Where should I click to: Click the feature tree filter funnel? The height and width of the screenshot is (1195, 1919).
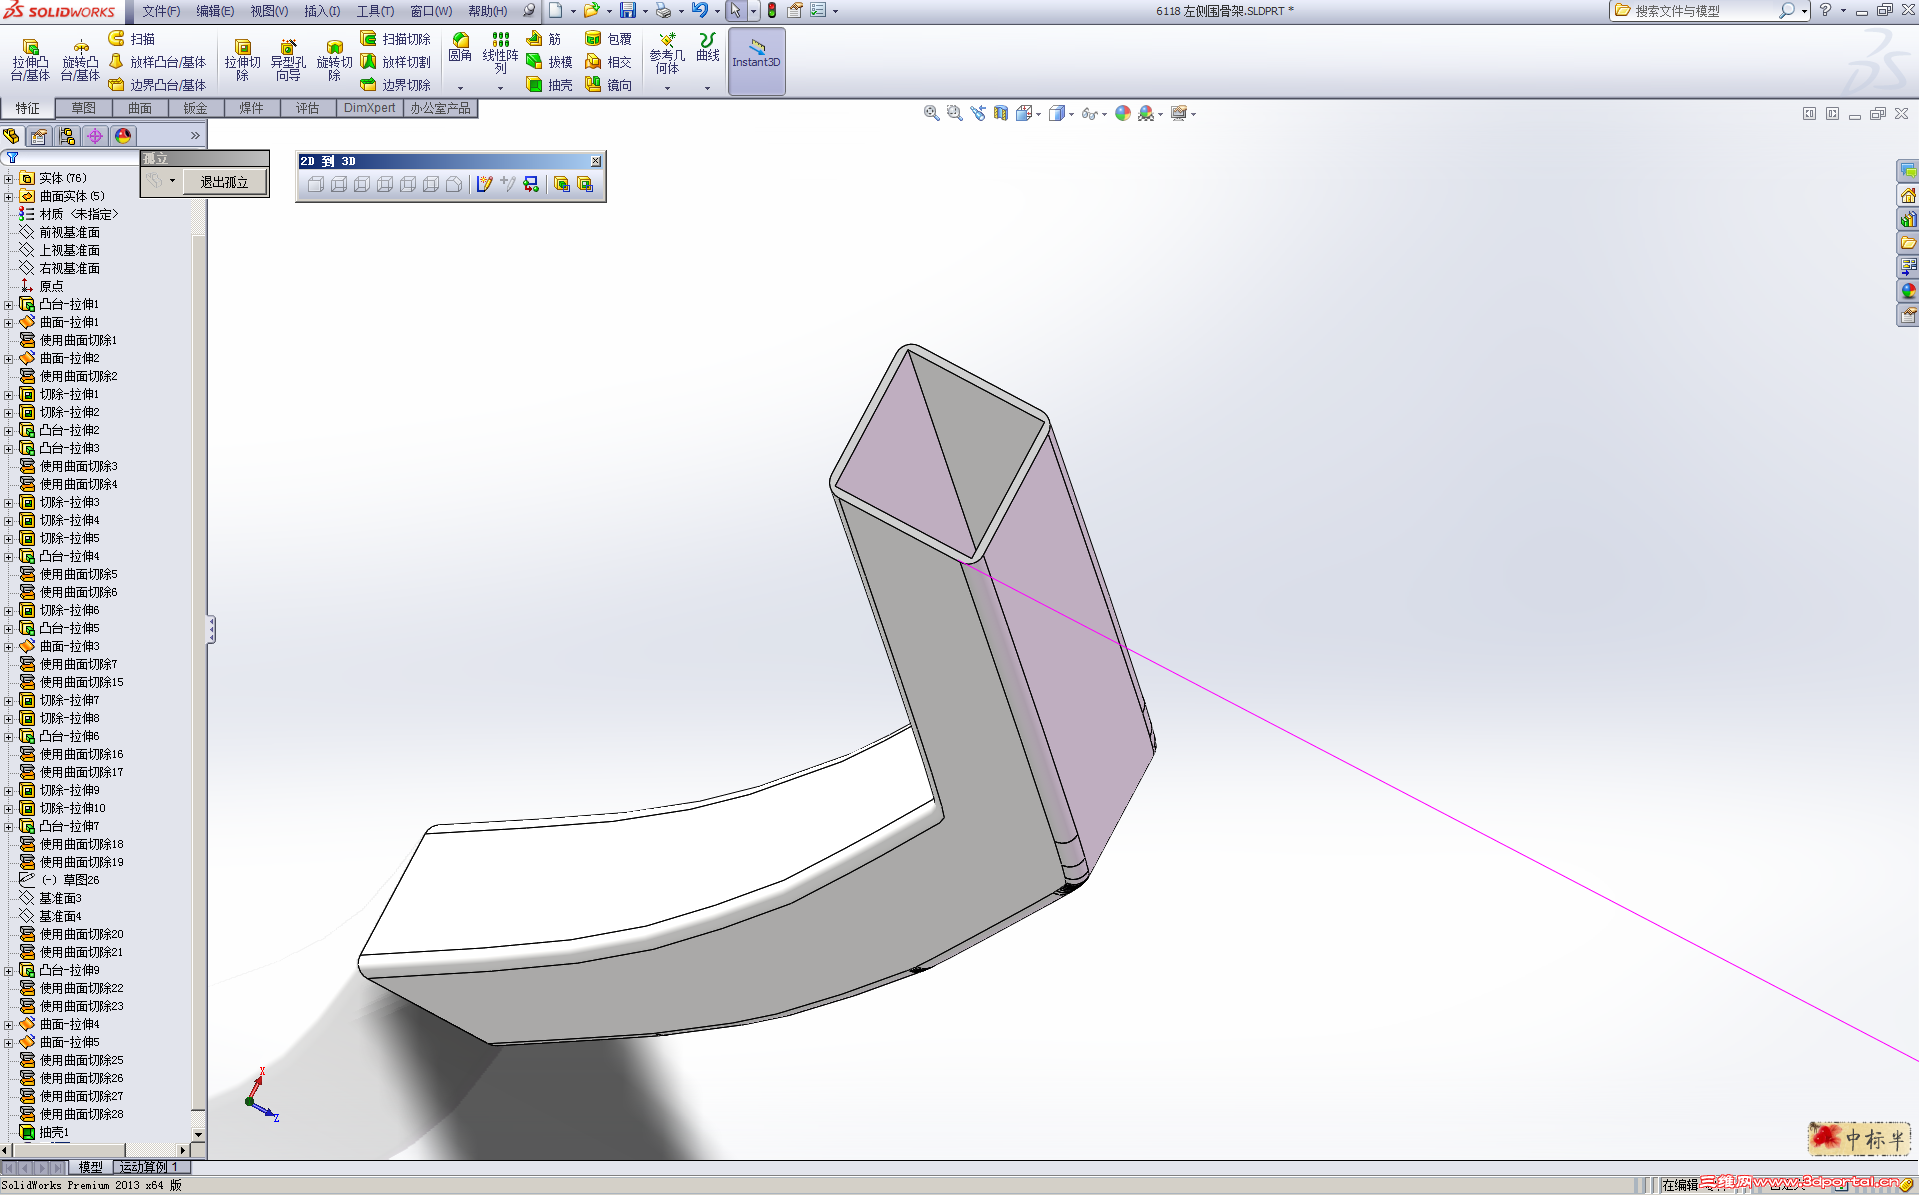pyautogui.click(x=13, y=158)
